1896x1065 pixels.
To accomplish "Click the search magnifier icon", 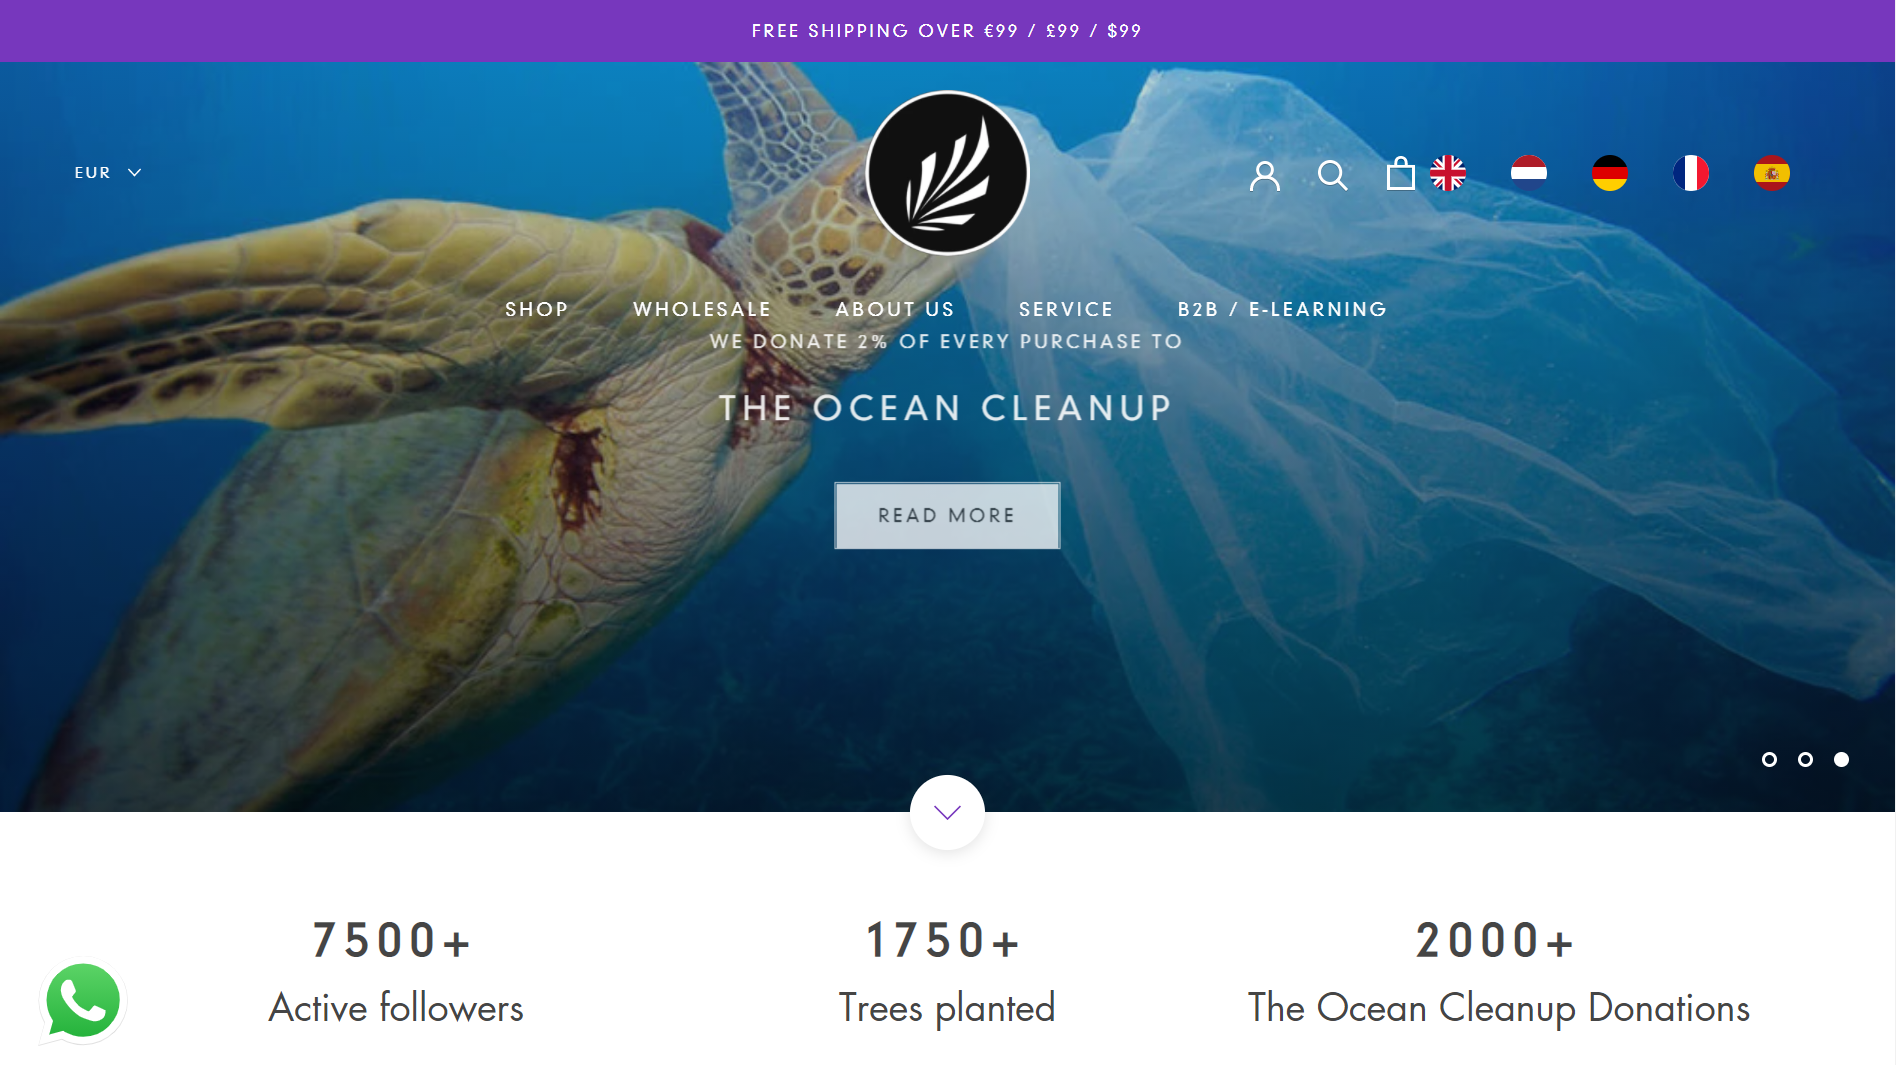I will point(1332,175).
